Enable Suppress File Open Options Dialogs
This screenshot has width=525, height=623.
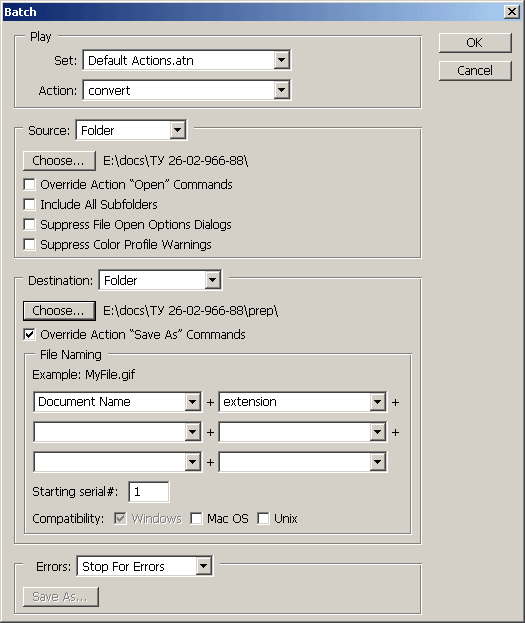(x=29, y=224)
